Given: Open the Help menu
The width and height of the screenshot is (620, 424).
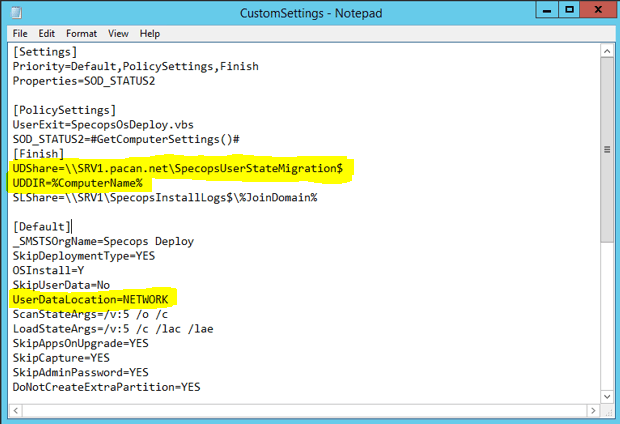Looking at the screenshot, I should click(x=149, y=34).
